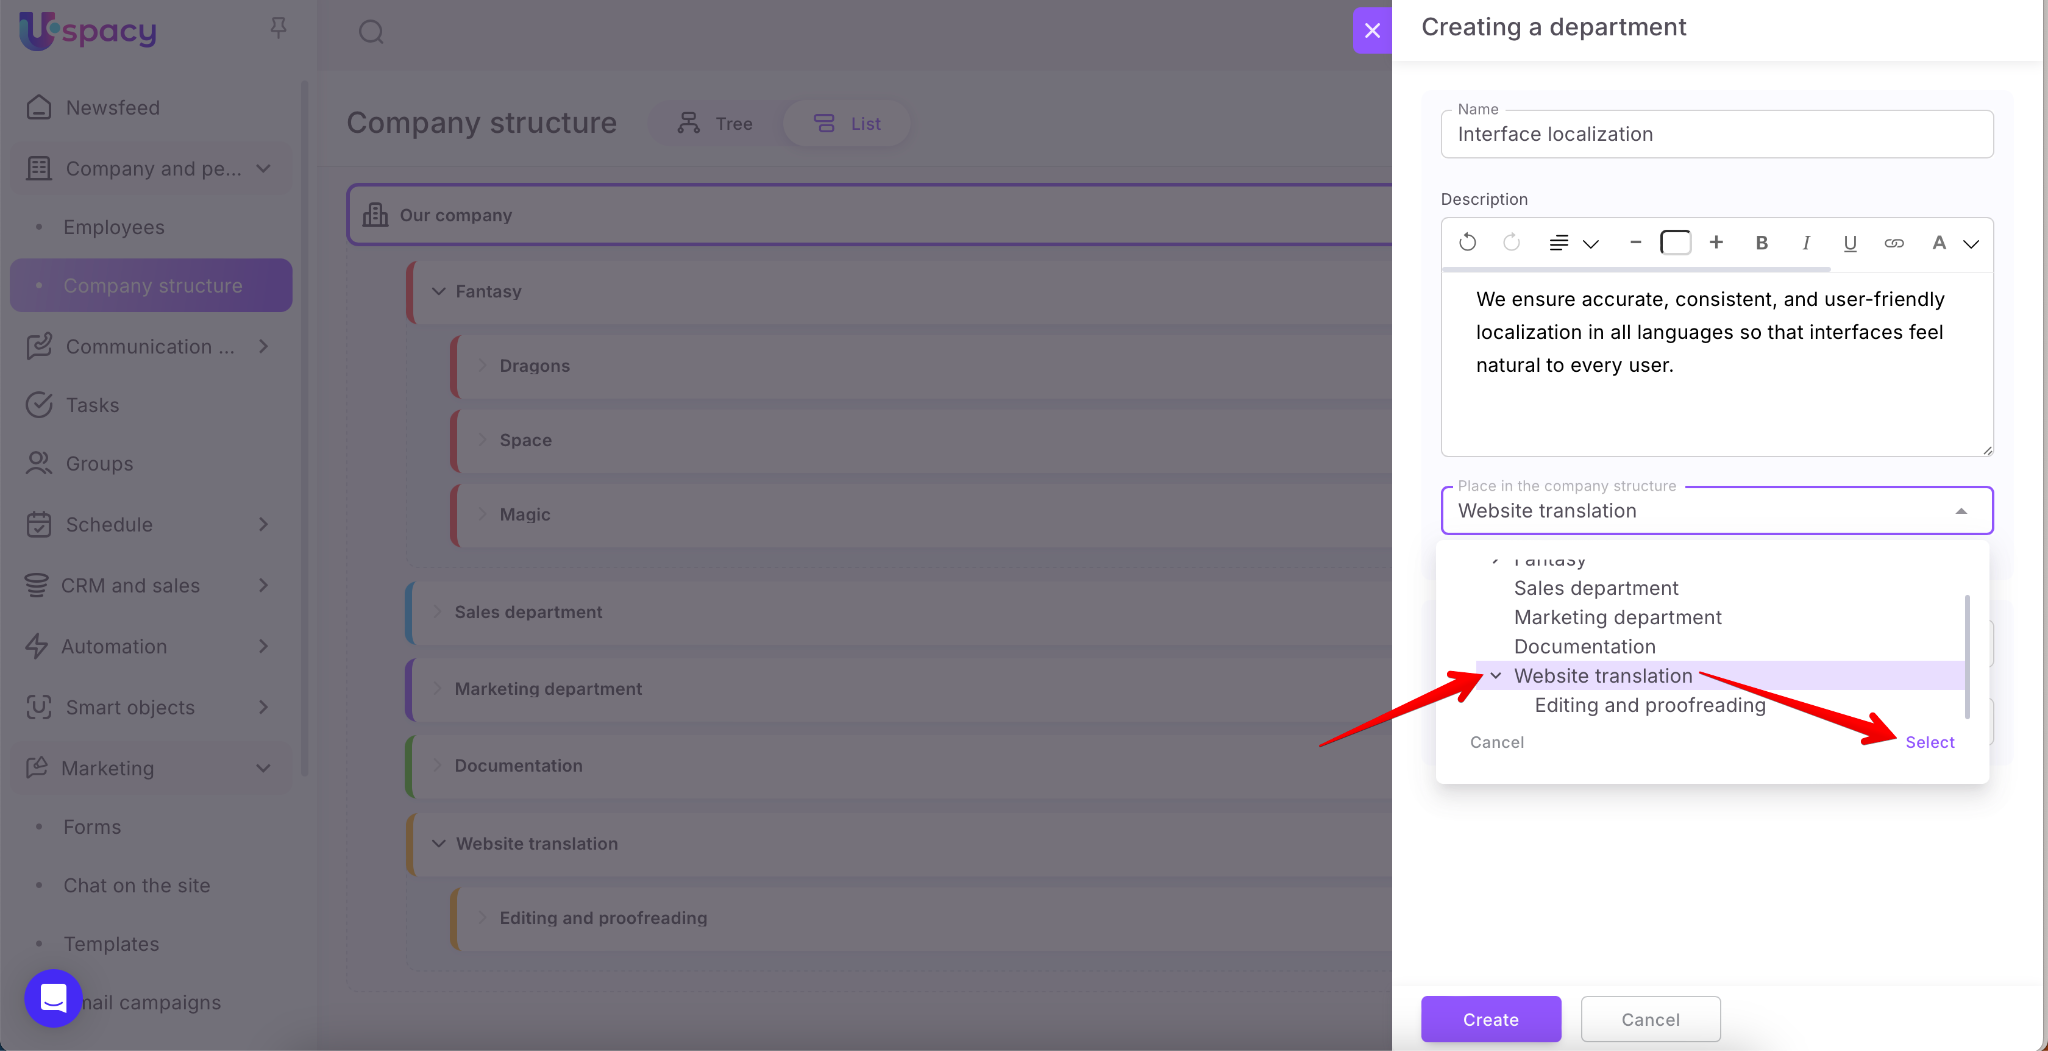2048x1051 pixels.
Task: Open the search magnifier icon
Action: tap(371, 32)
